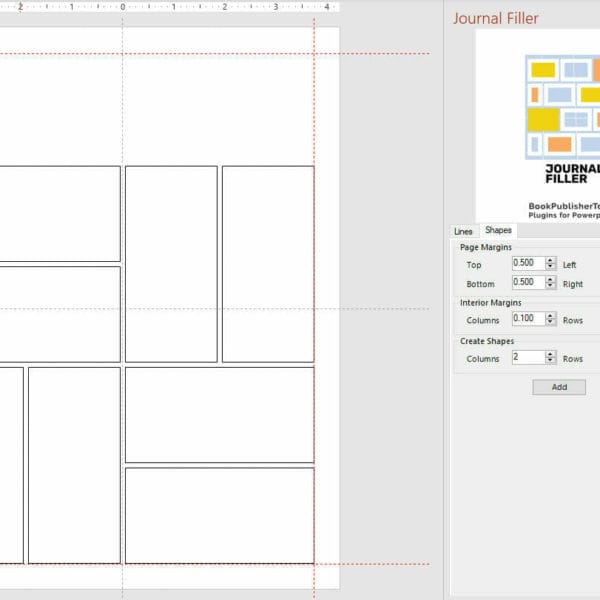Select the tall rectangle touching the right margin guide

268,264
